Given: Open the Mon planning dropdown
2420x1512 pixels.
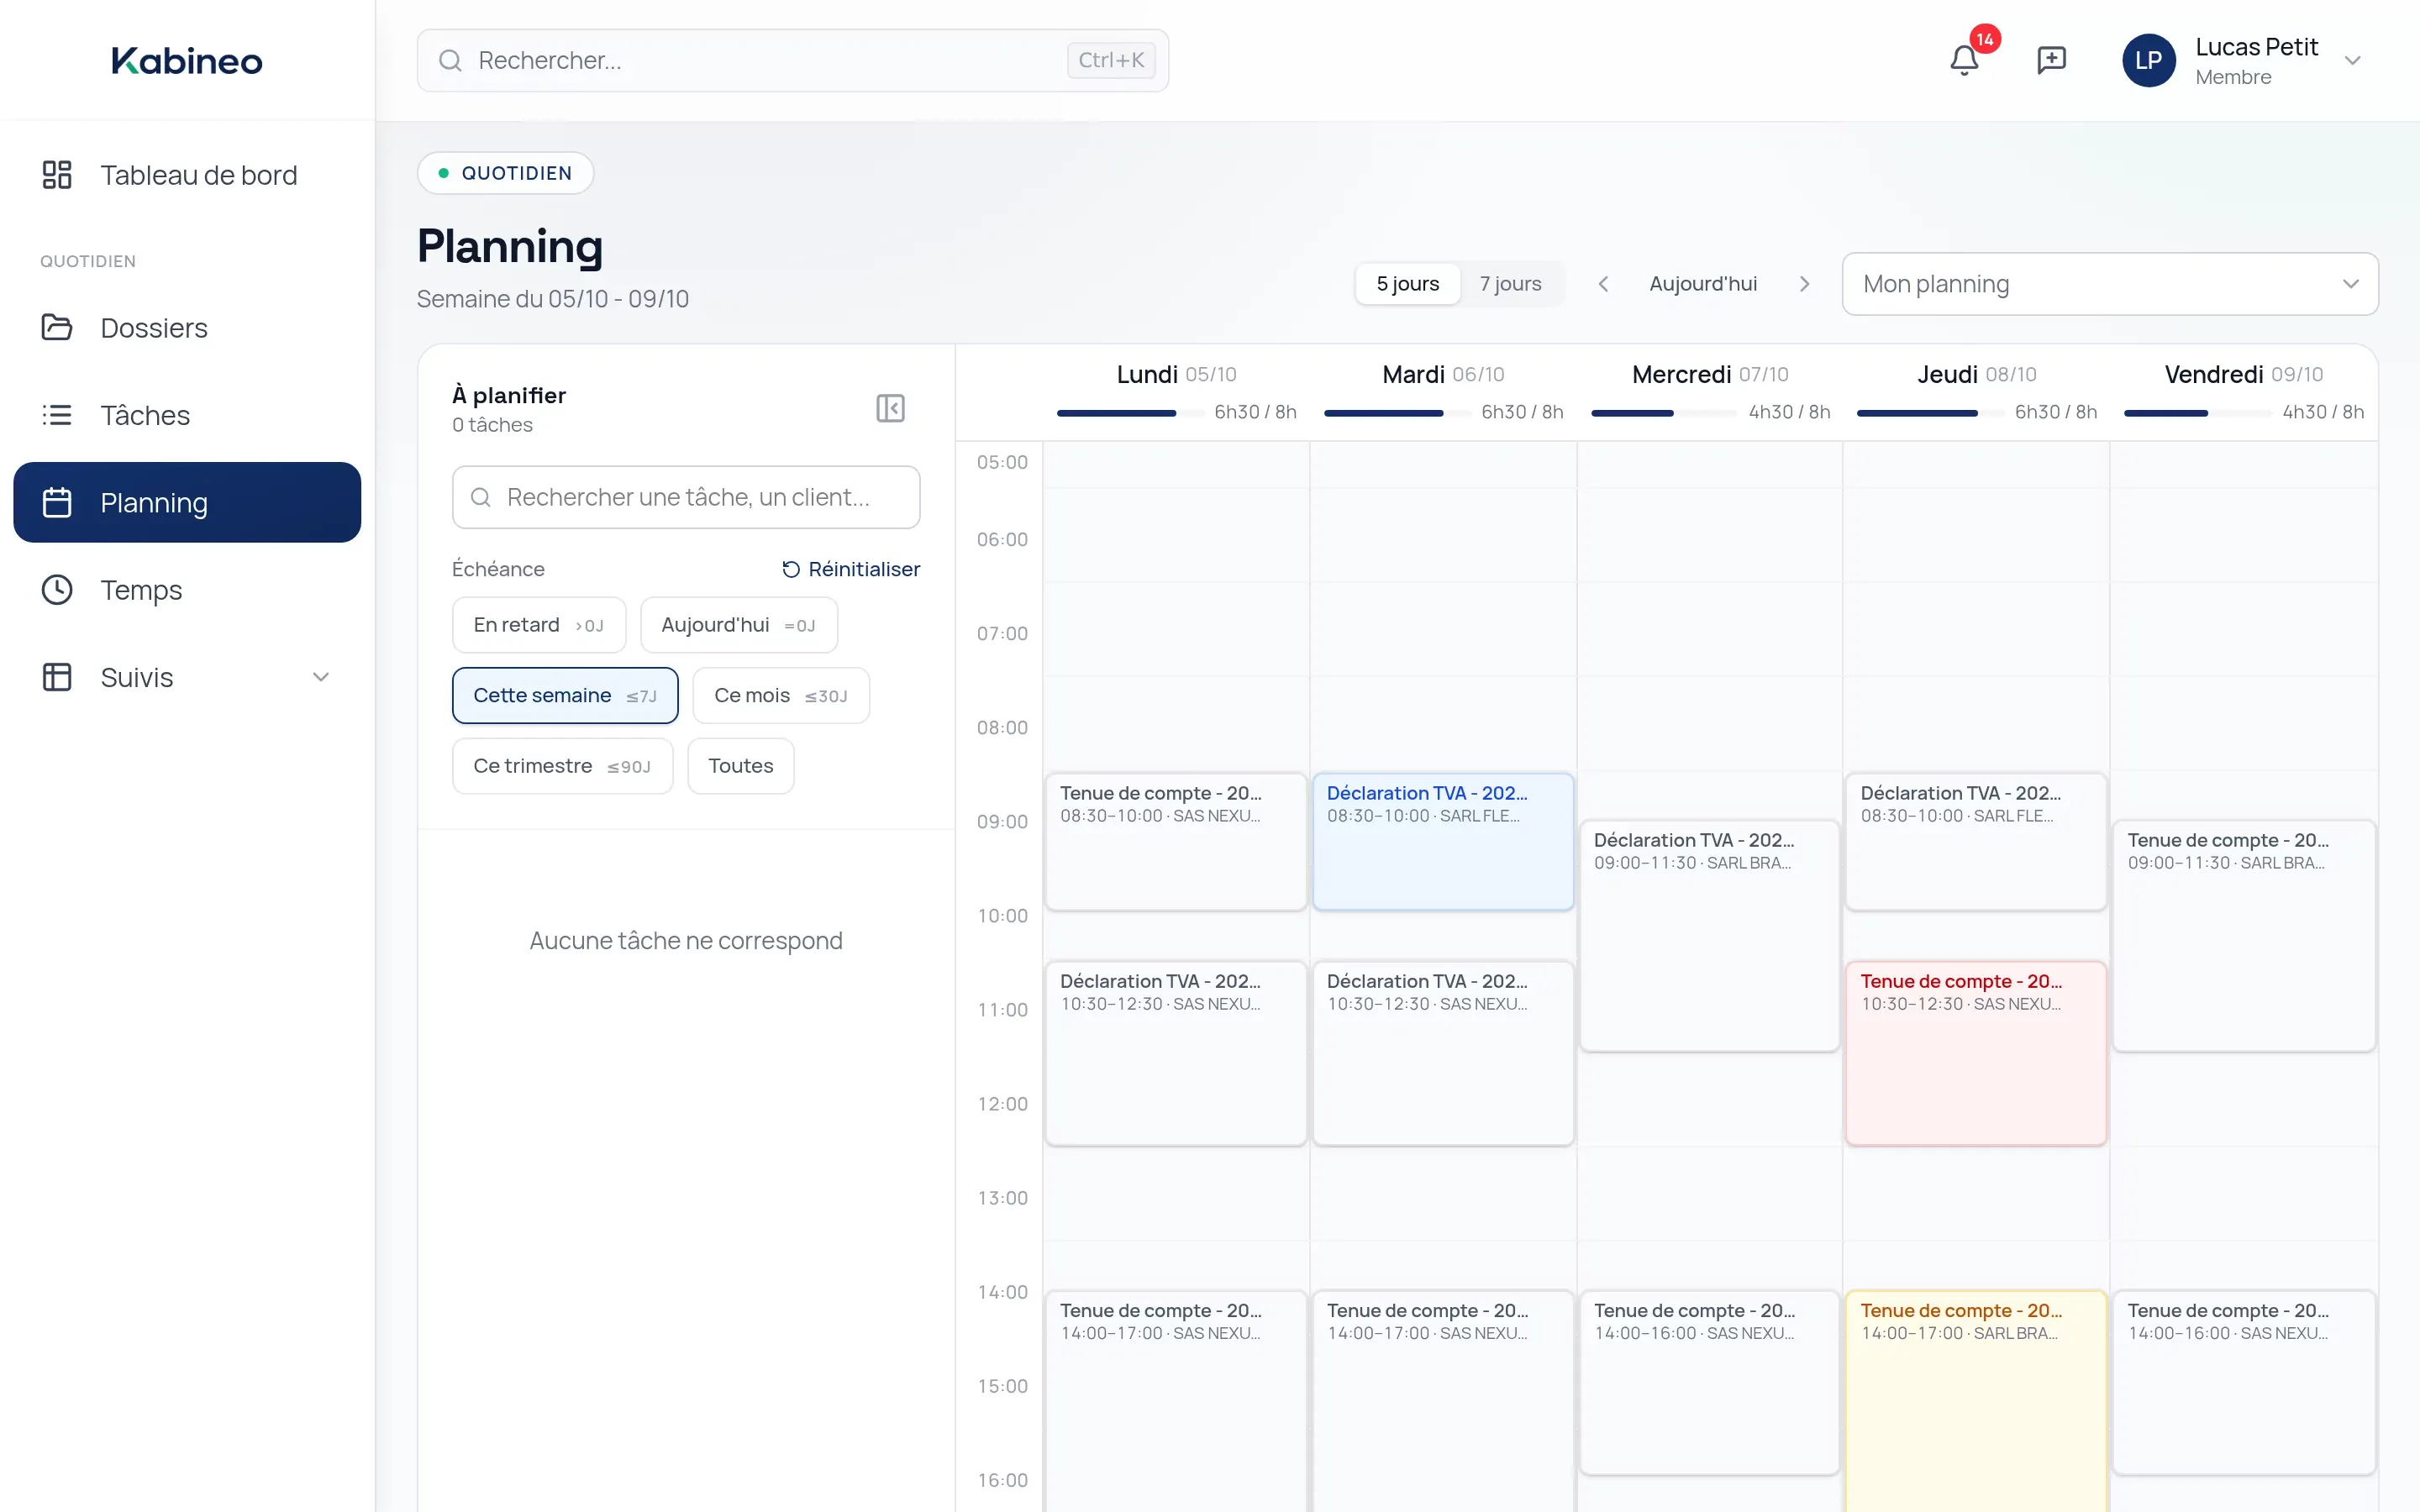Looking at the screenshot, I should pos(2110,284).
